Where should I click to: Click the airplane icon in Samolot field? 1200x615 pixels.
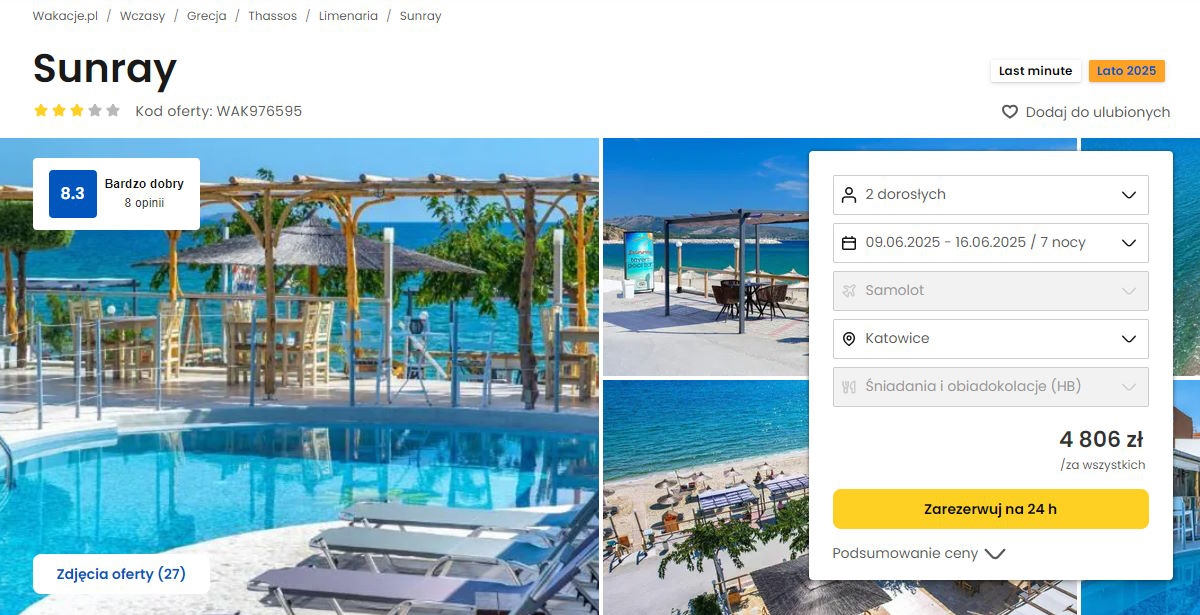click(849, 291)
